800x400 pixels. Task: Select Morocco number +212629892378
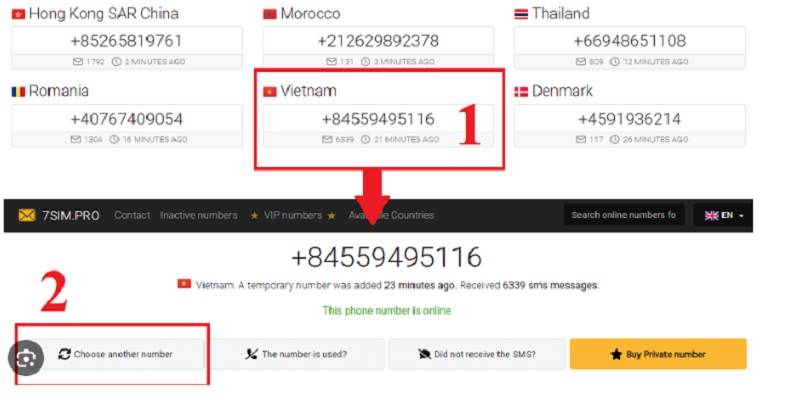pyautogui.click(x=378, y=41)
